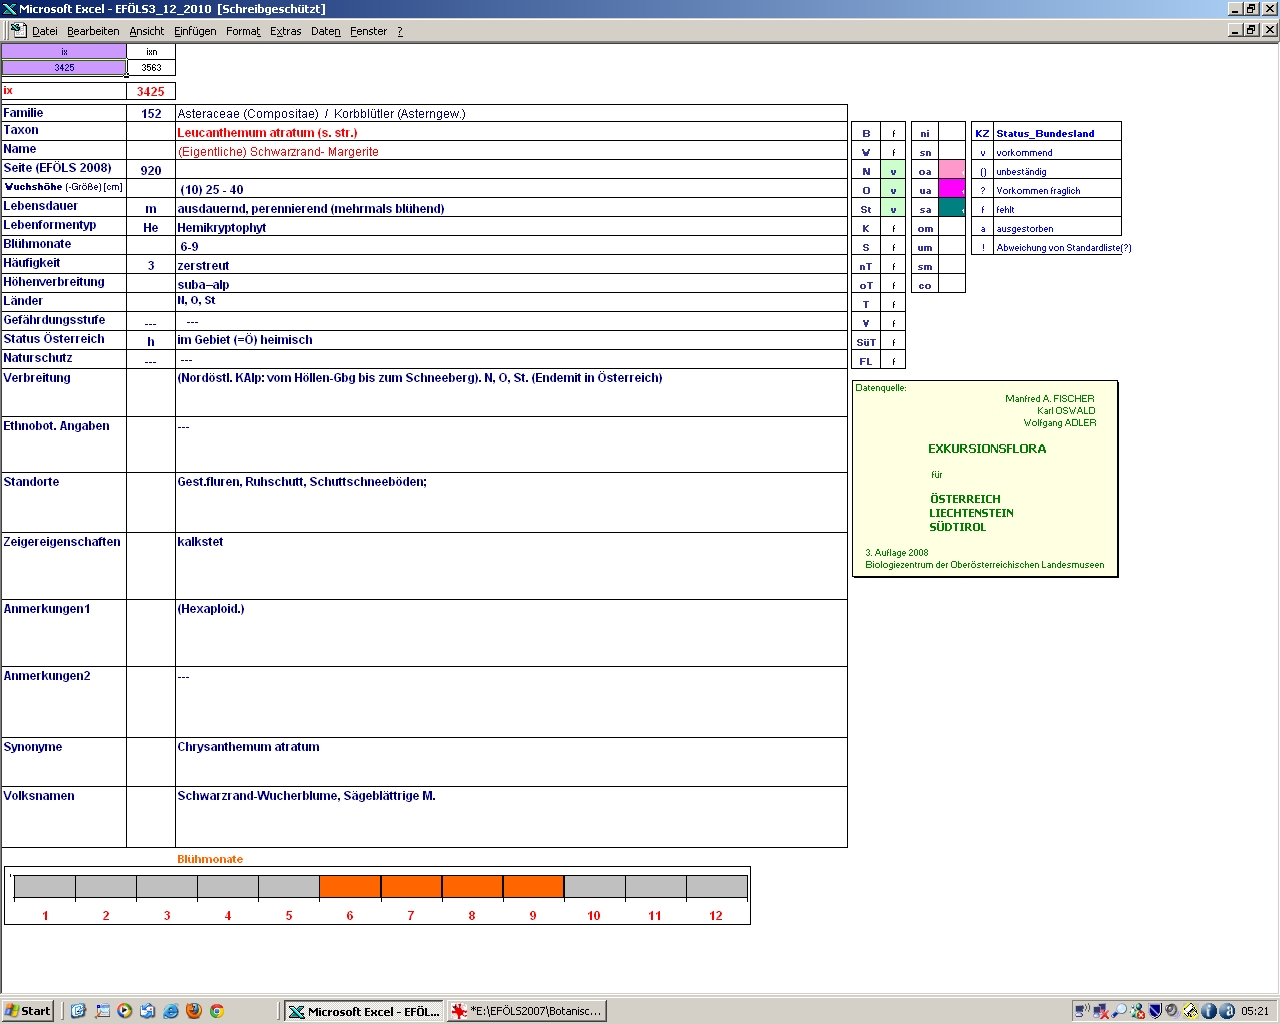
Task: Select the 'Hemikryptophyt' cell
Action: pos(511,227)
